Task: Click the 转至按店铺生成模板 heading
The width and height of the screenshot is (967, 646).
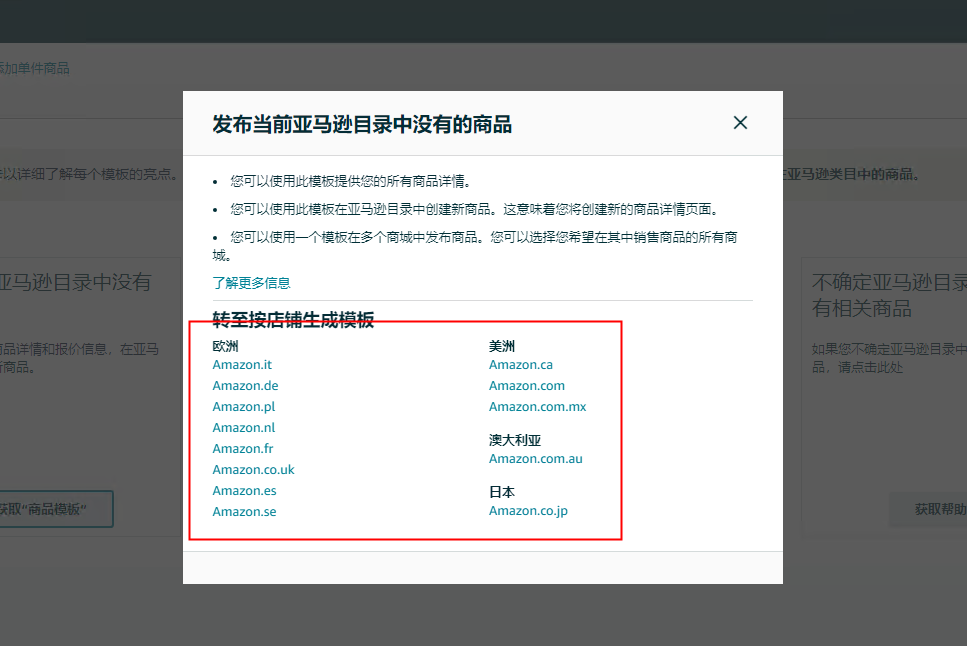Action: [293, 319]
